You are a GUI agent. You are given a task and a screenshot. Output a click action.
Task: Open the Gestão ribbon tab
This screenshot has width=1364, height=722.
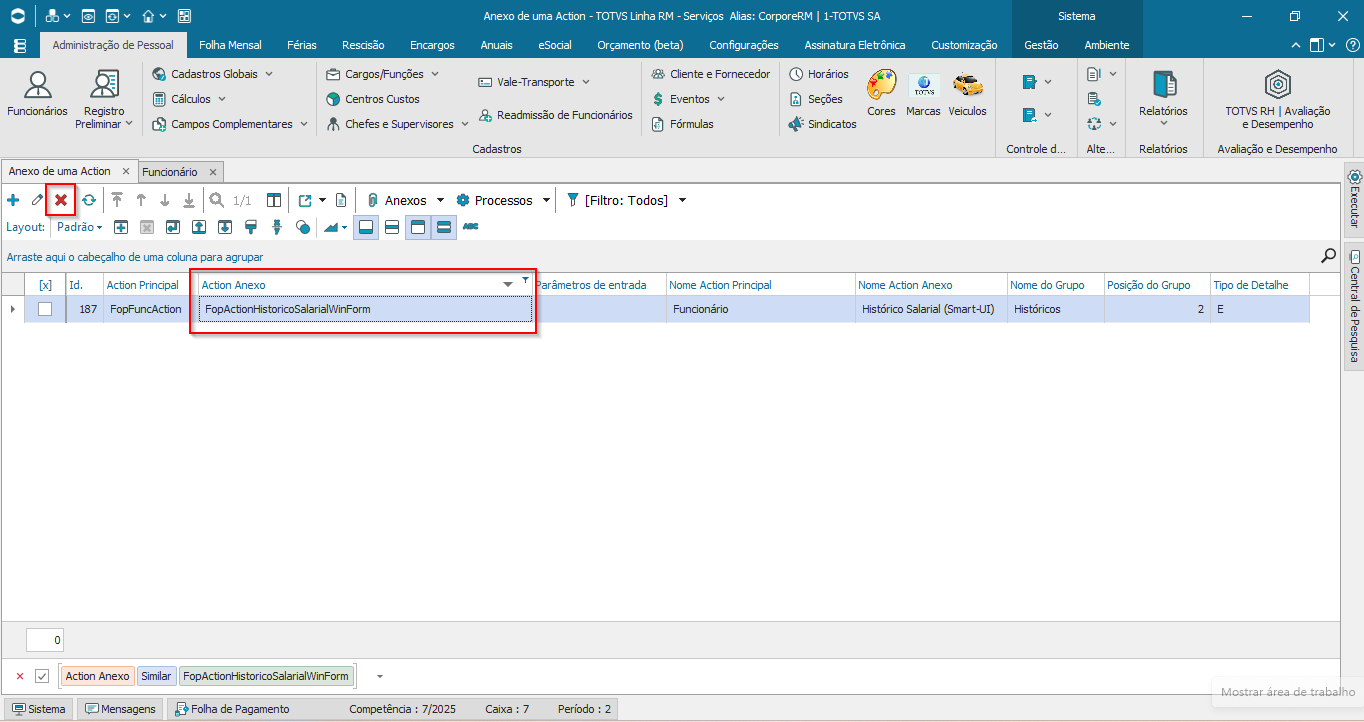[x=1041, y=45]
